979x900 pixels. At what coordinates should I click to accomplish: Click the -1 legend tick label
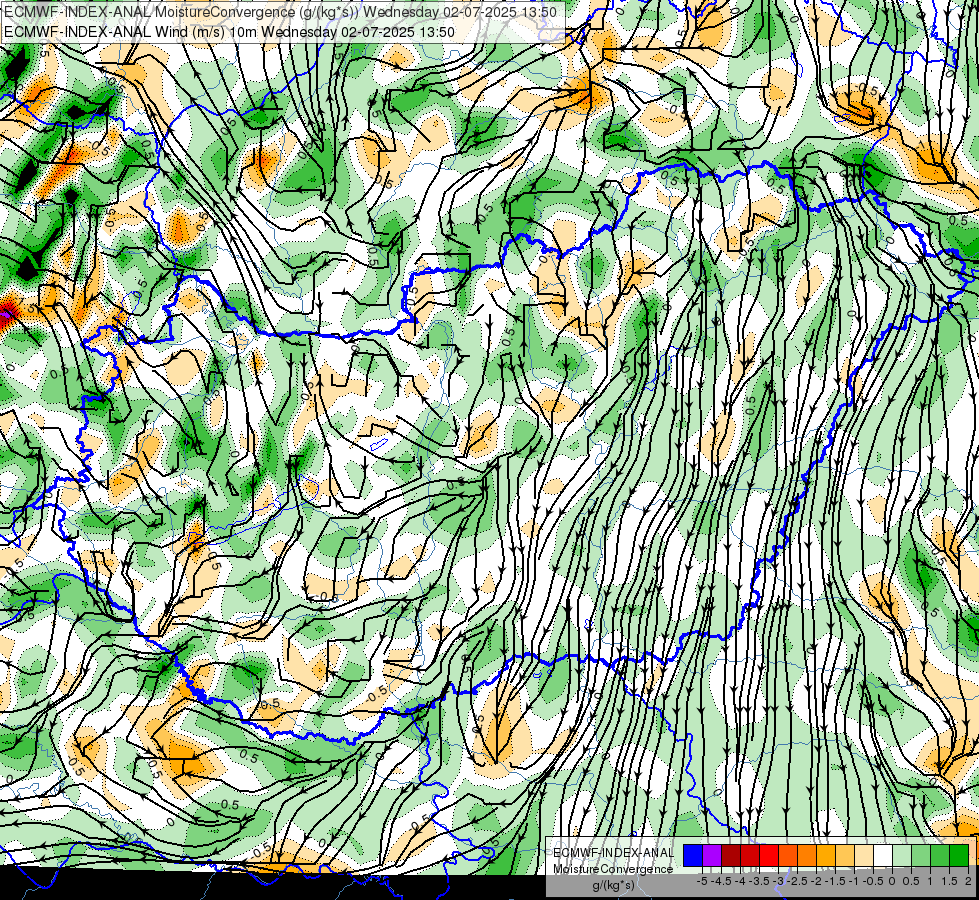(855, 881)
